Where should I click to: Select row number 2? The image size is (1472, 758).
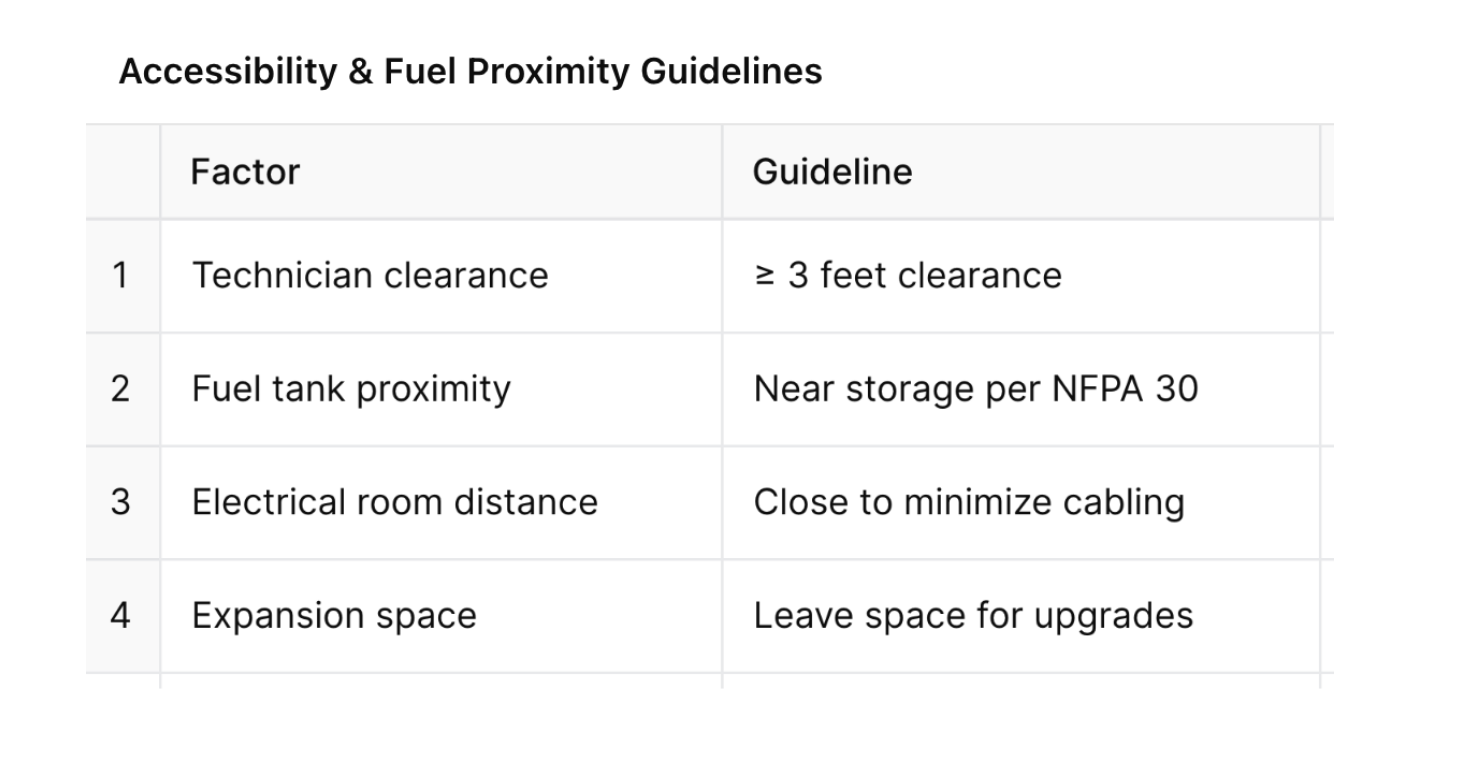[121, 388]
